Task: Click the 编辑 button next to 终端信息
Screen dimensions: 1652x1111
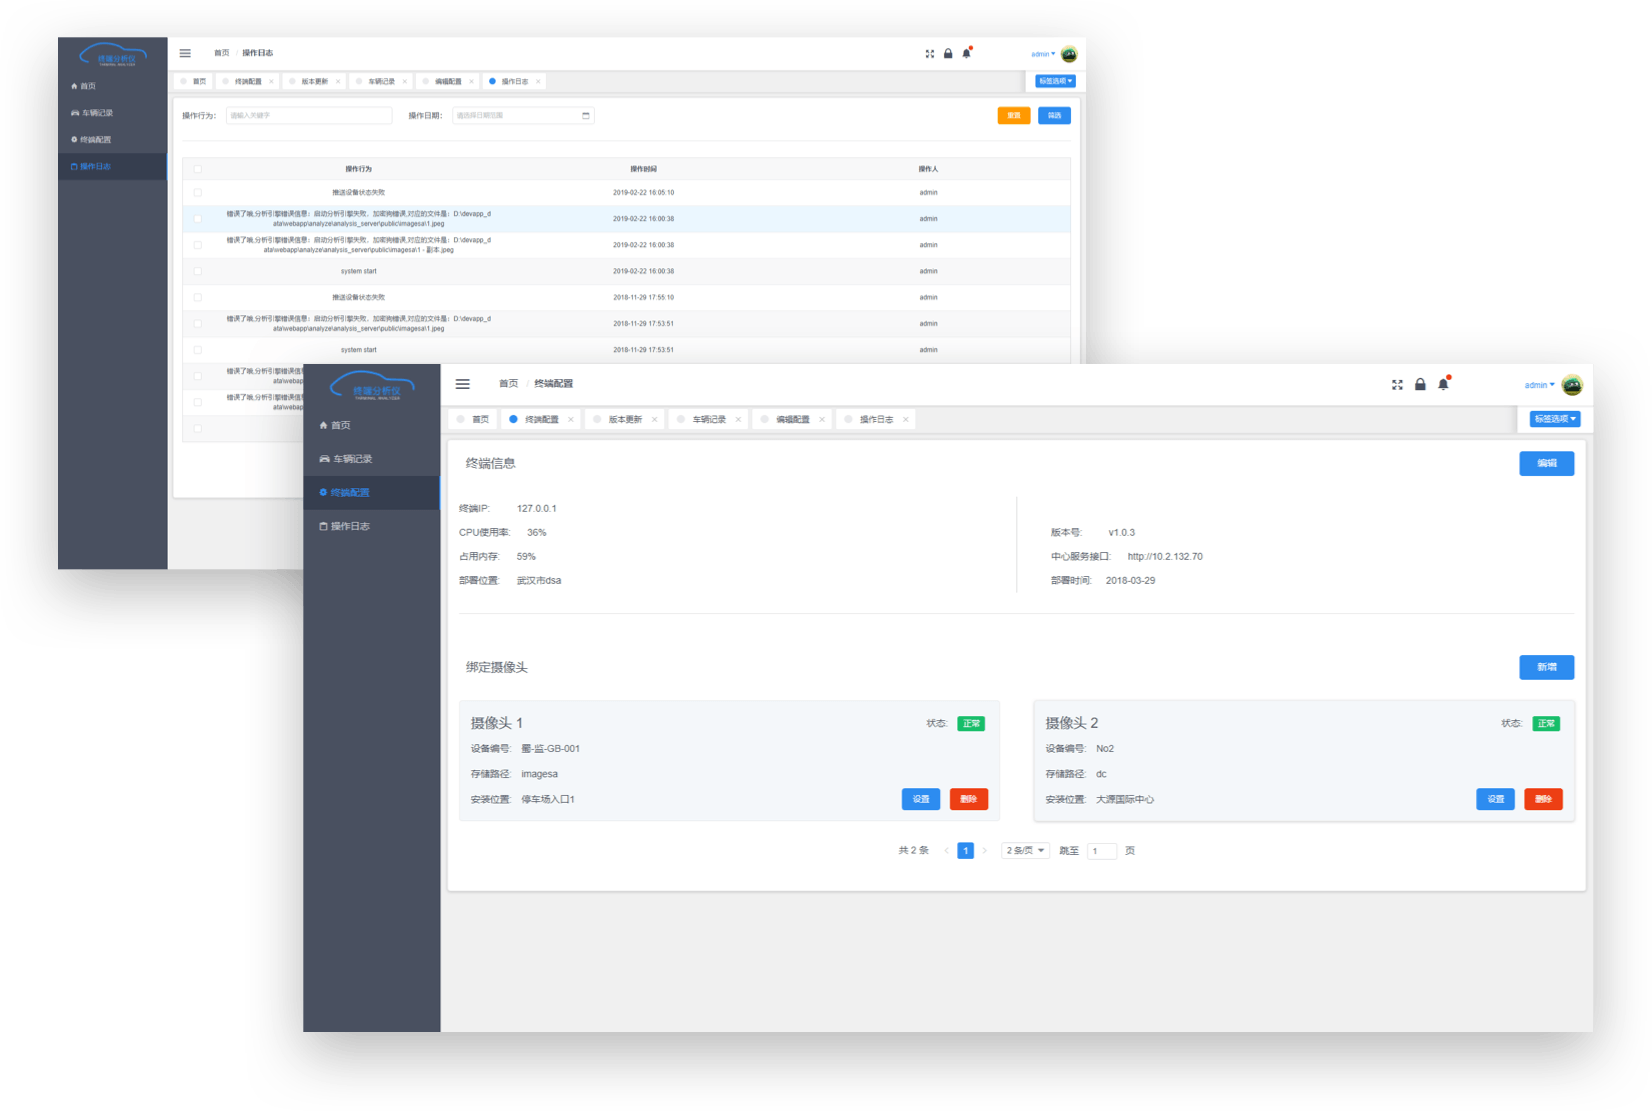Action: point(1546,464)
